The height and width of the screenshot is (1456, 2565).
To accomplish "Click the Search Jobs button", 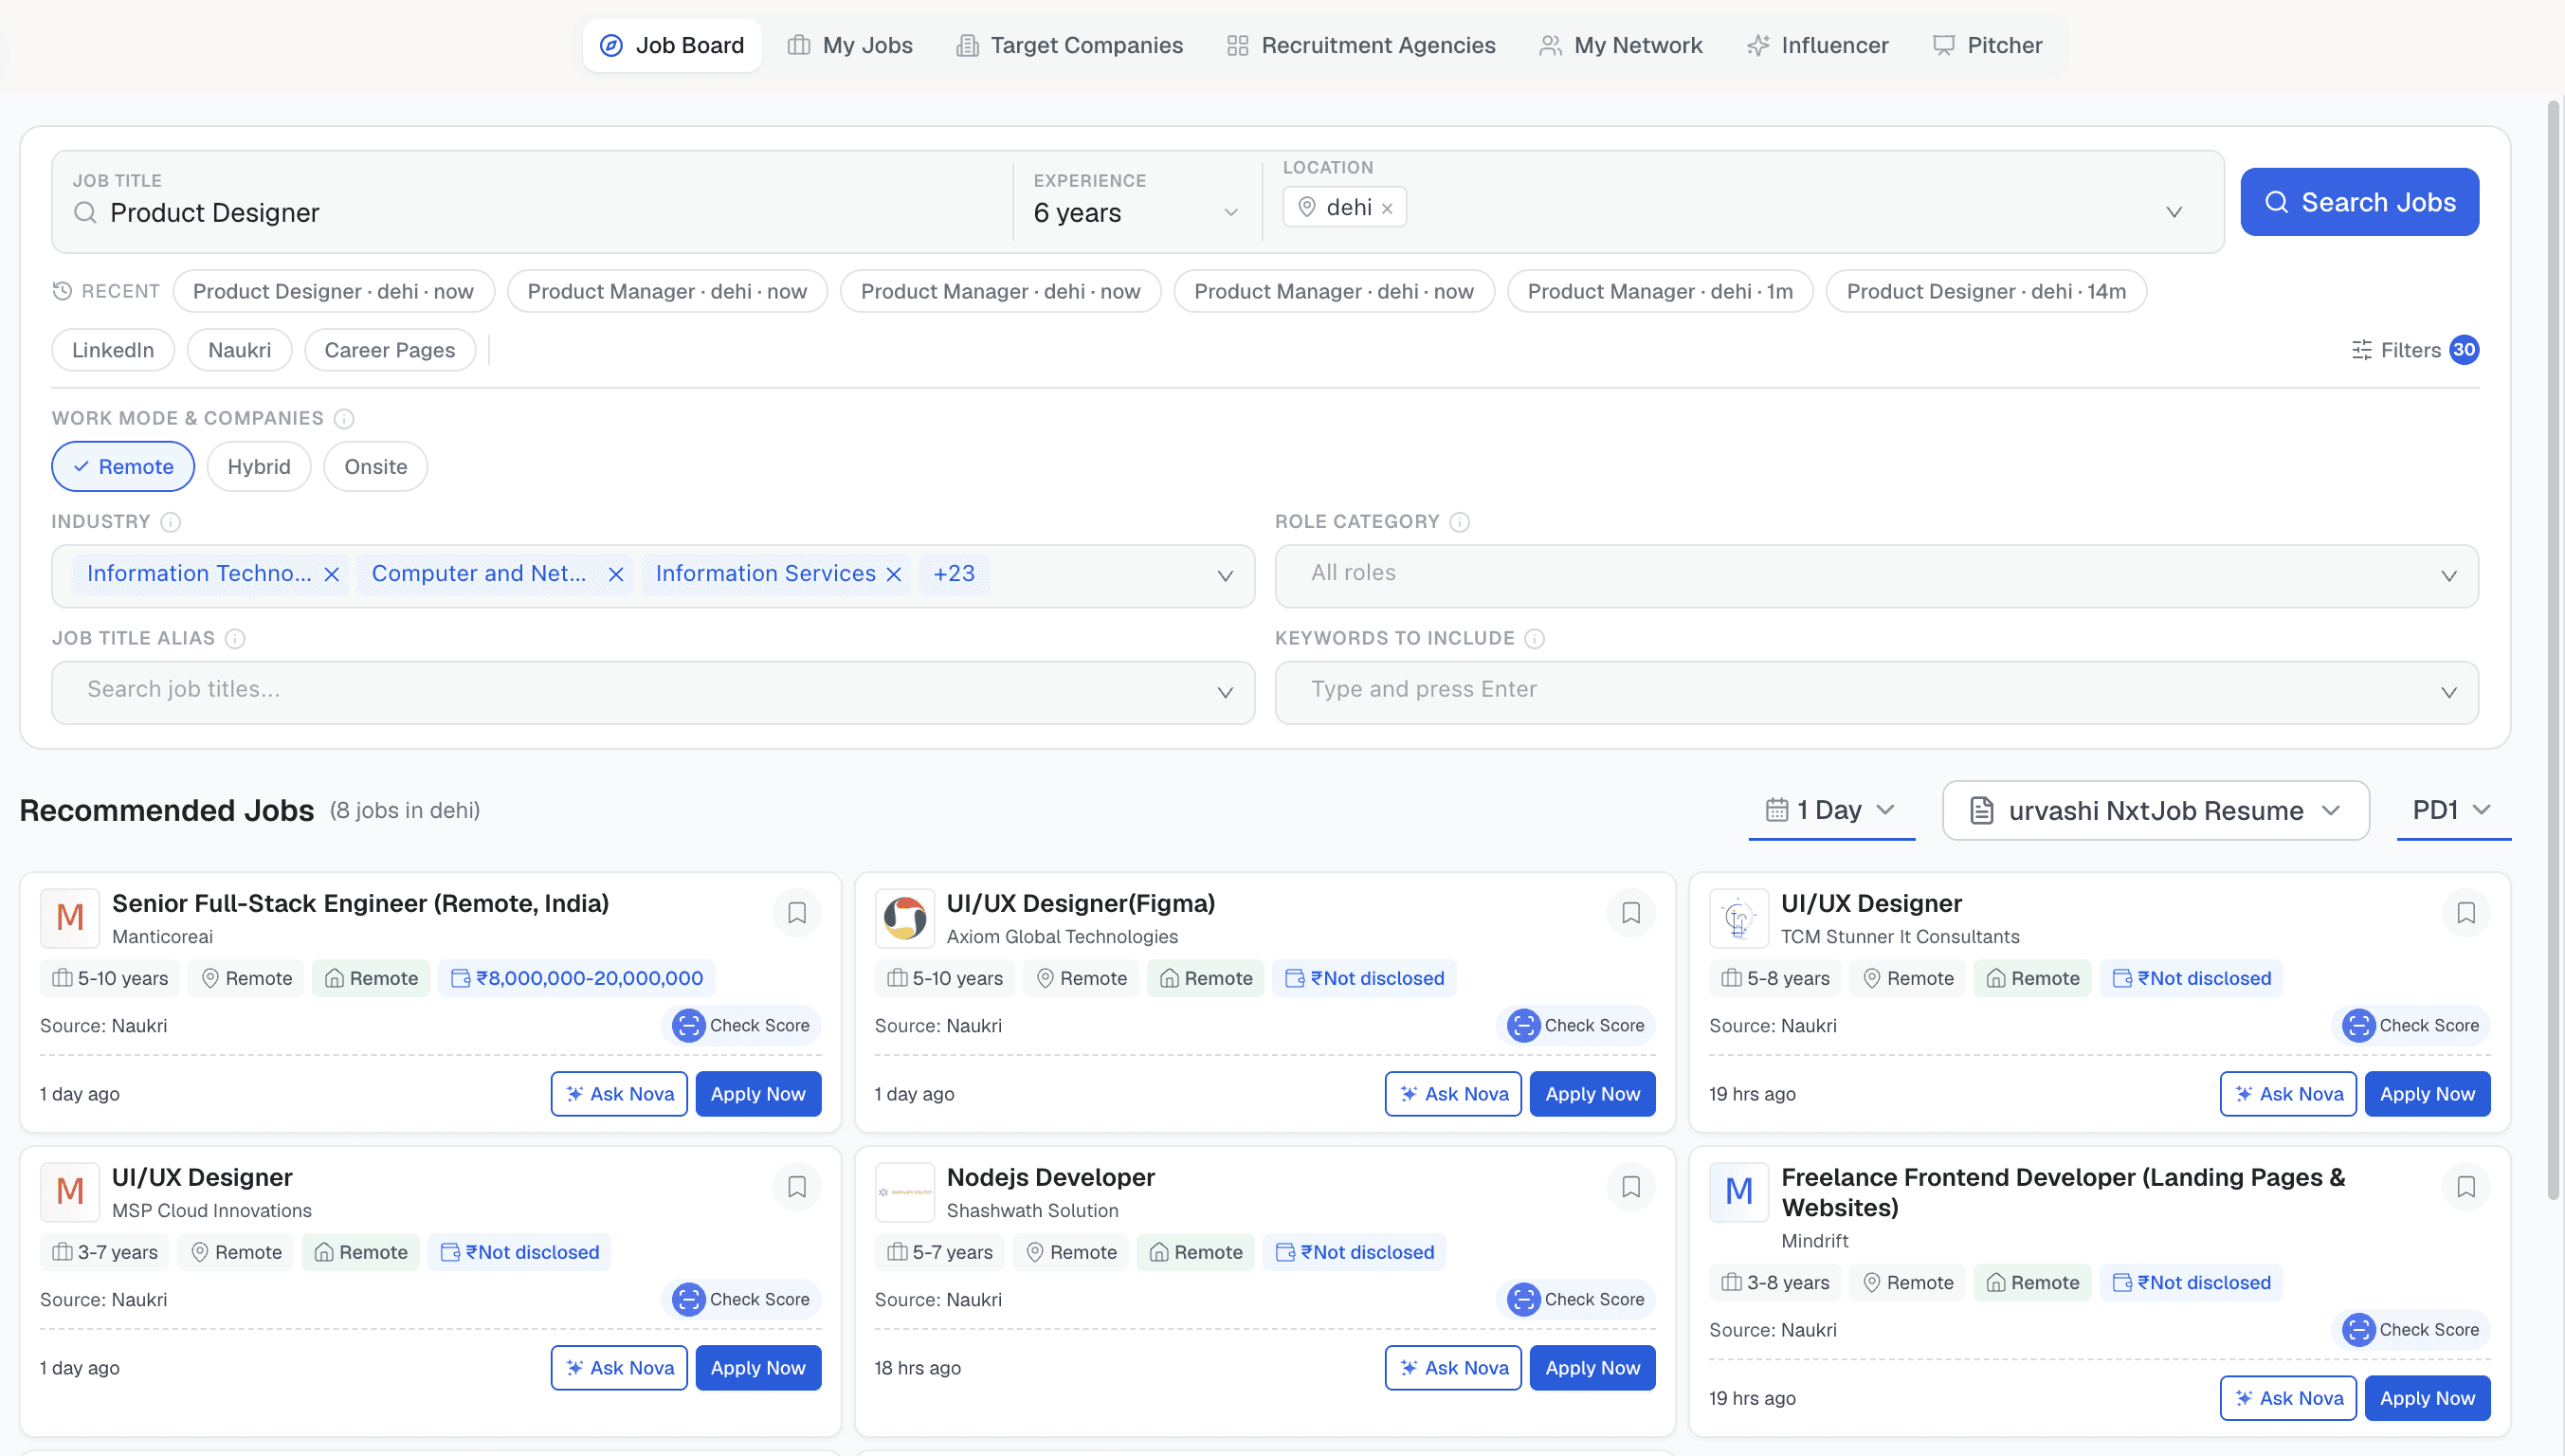I will [2360, 202].
